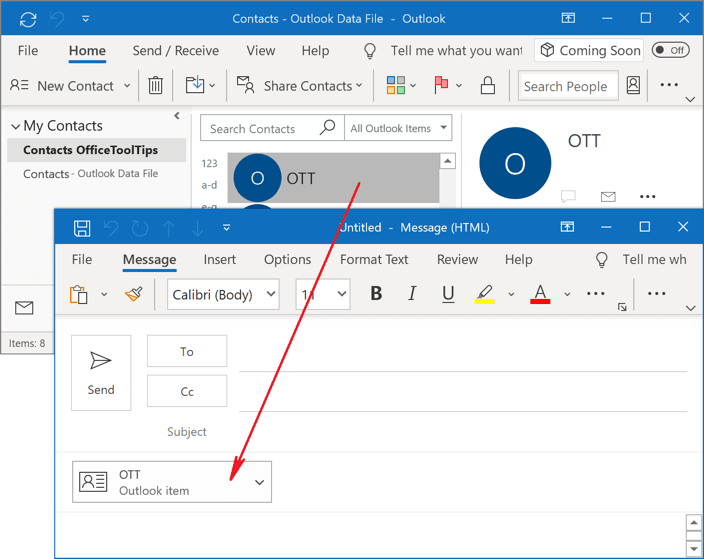Click contact list scroll up arrow
The image size is (704, 559).
[x=448, y=161]
